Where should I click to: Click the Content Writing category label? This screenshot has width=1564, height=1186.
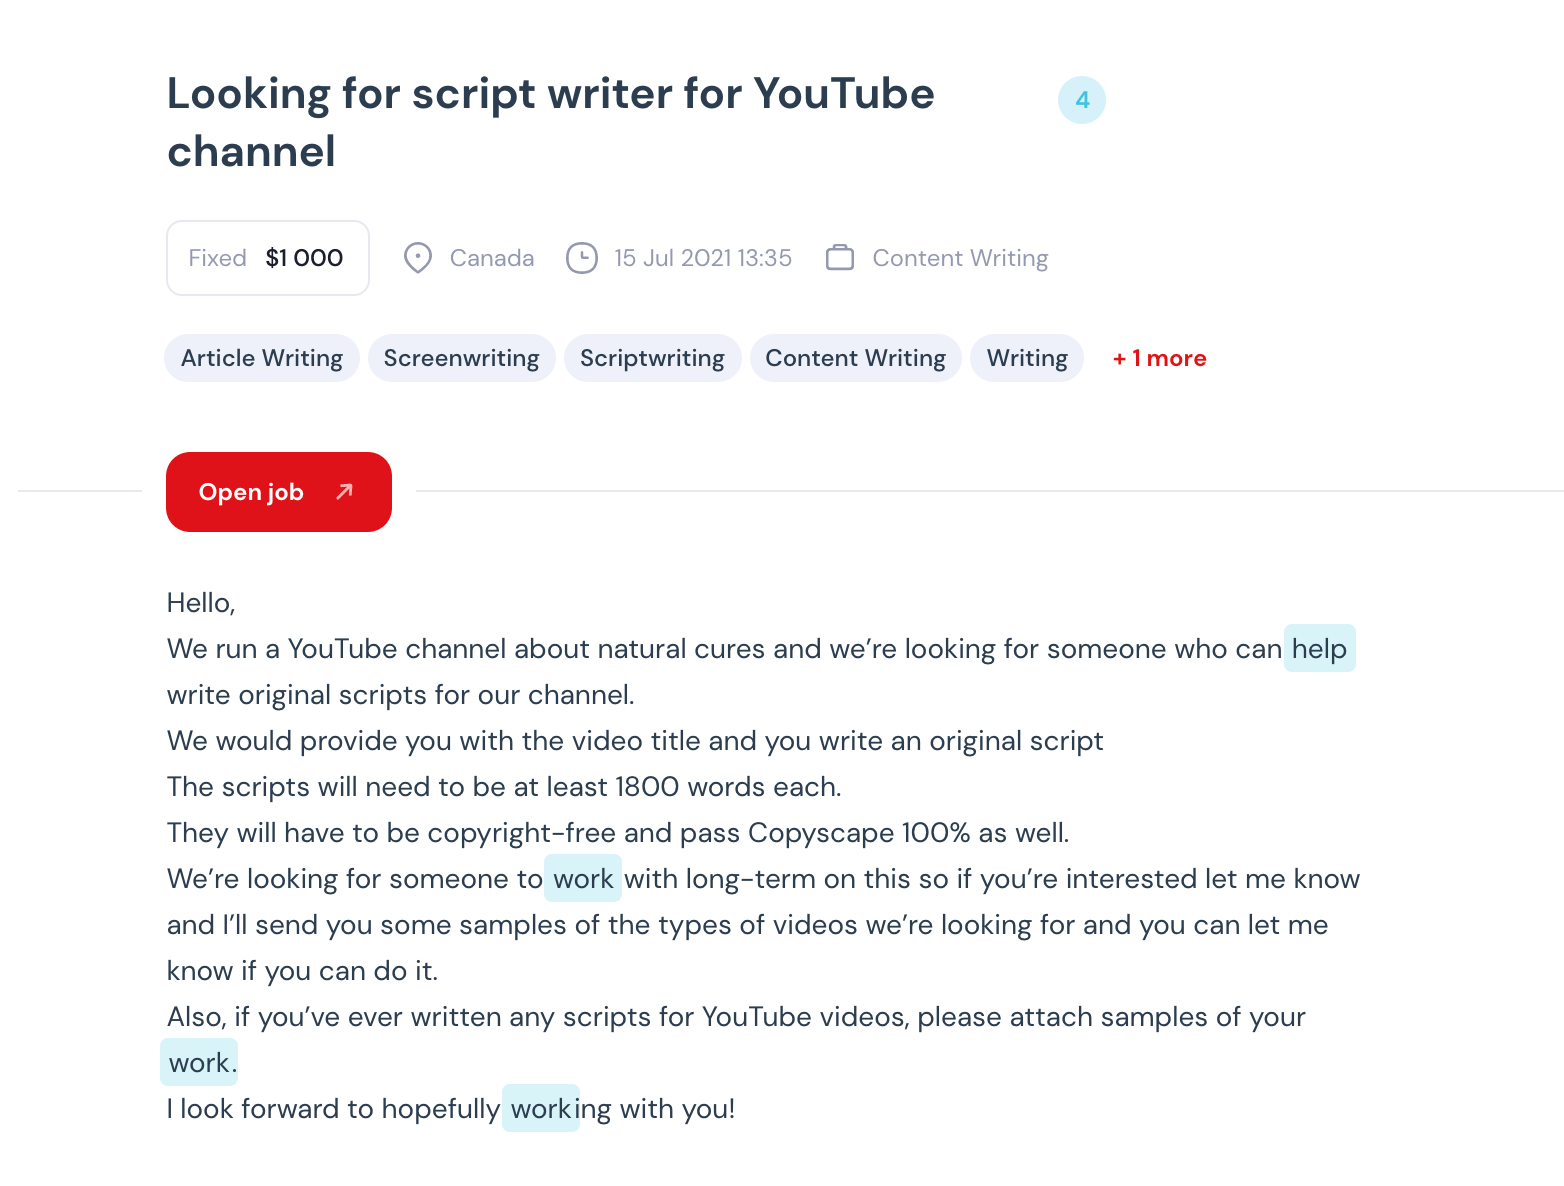click(x=960, y=258)
